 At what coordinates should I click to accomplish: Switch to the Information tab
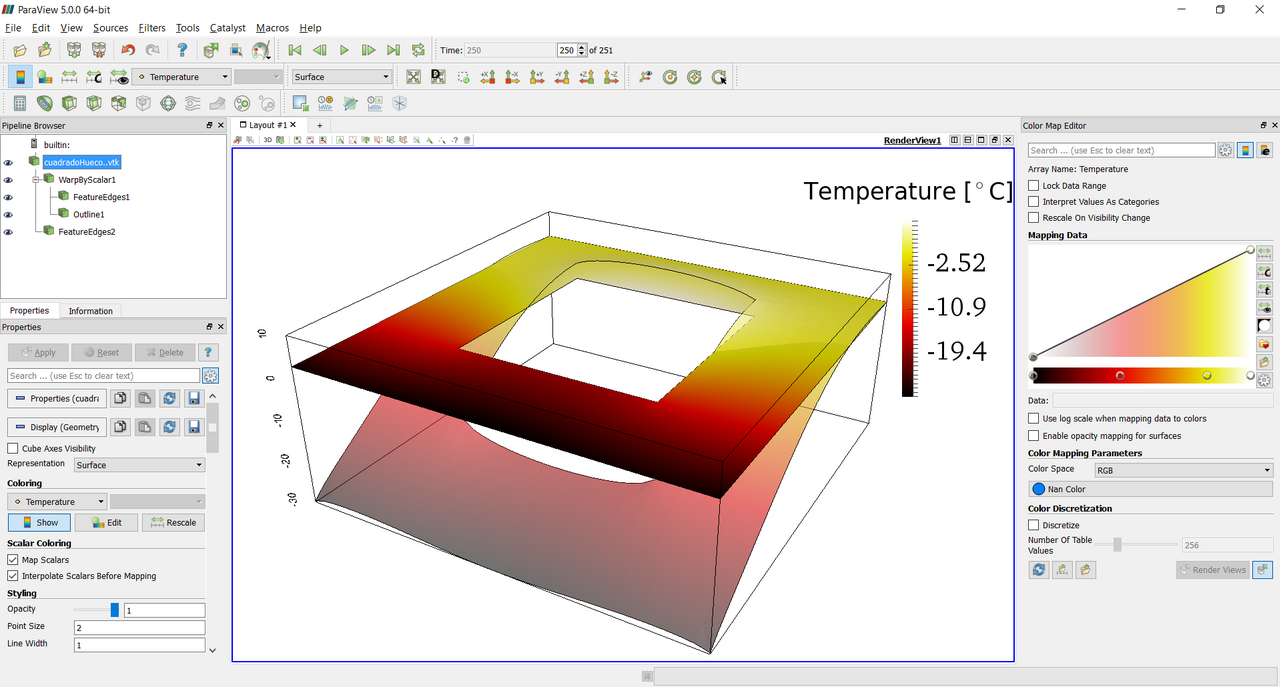[x=90, y=311]
